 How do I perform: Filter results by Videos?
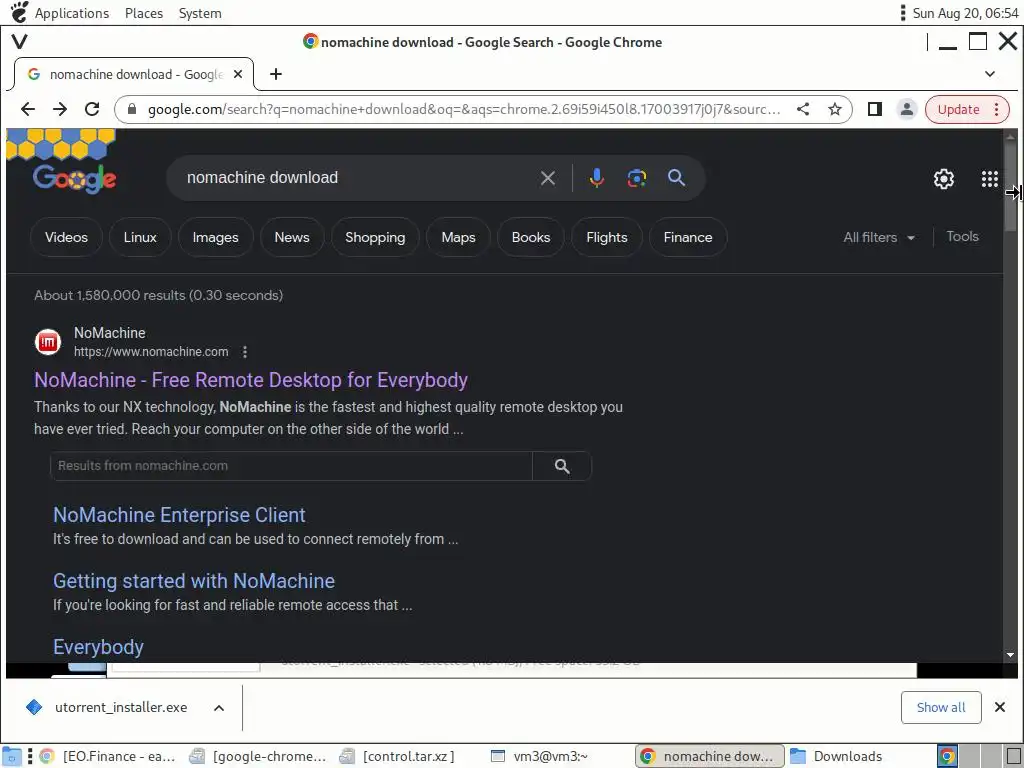67,237
